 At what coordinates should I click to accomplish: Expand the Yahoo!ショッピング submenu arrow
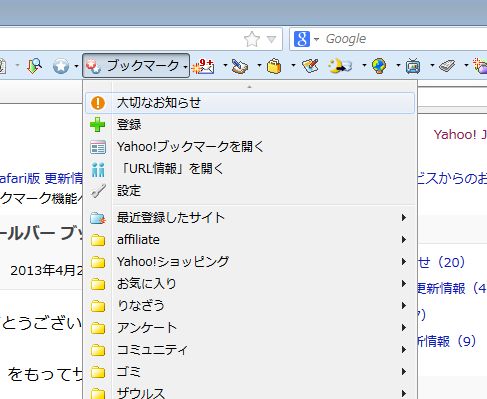click(x=404, y=262)
